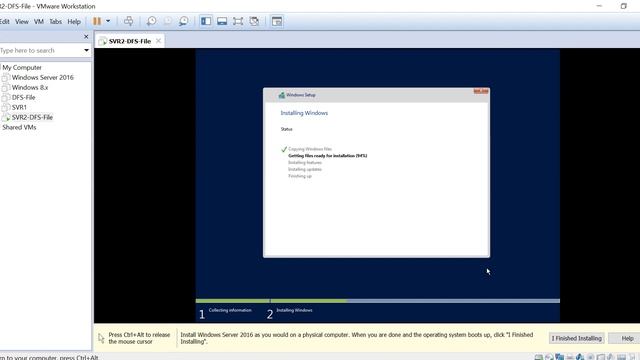The height and width of the screenshot is (360, 640).
Task: Open the power options dropdown arrow beside the pause icon
Action: [x=108, y=21]
